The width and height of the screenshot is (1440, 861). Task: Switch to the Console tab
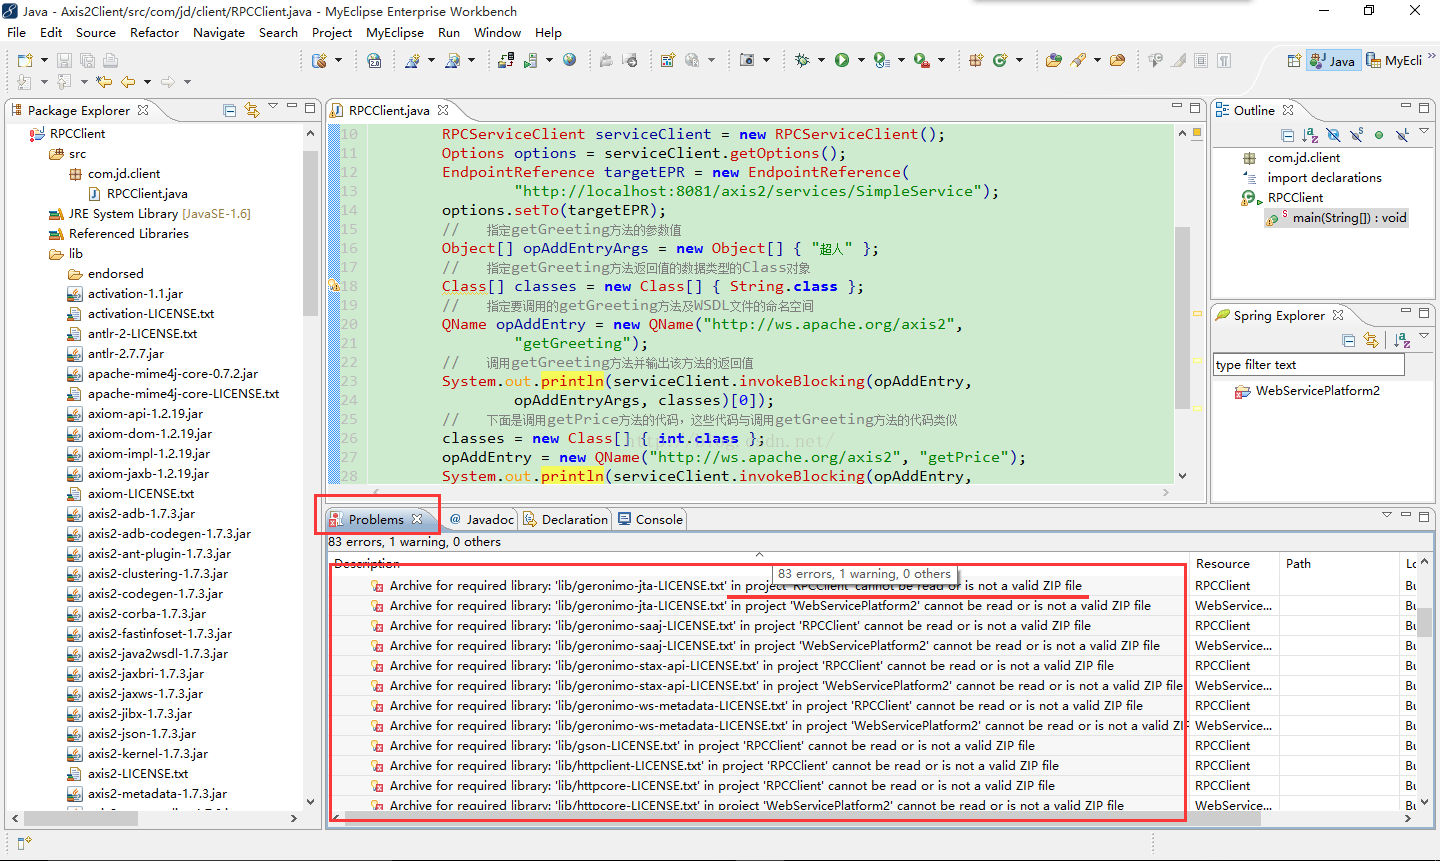point(650,519)
